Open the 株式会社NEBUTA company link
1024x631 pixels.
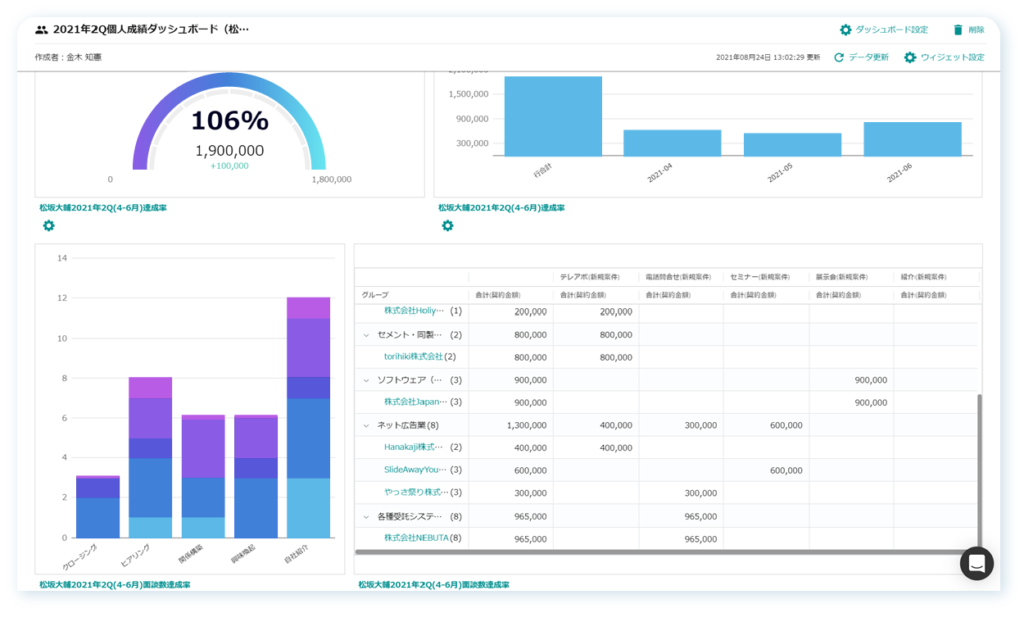click(x=416, y=538)
